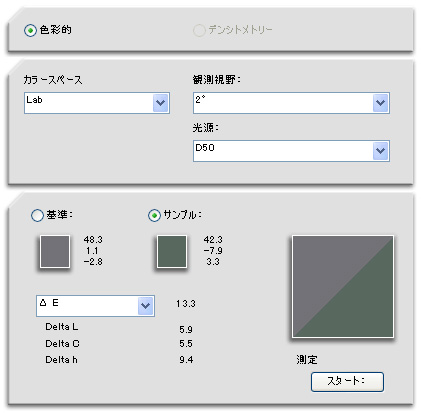The image size is (421, 413).
Task: Click the サンプル green color swatch
Action: 172,251
